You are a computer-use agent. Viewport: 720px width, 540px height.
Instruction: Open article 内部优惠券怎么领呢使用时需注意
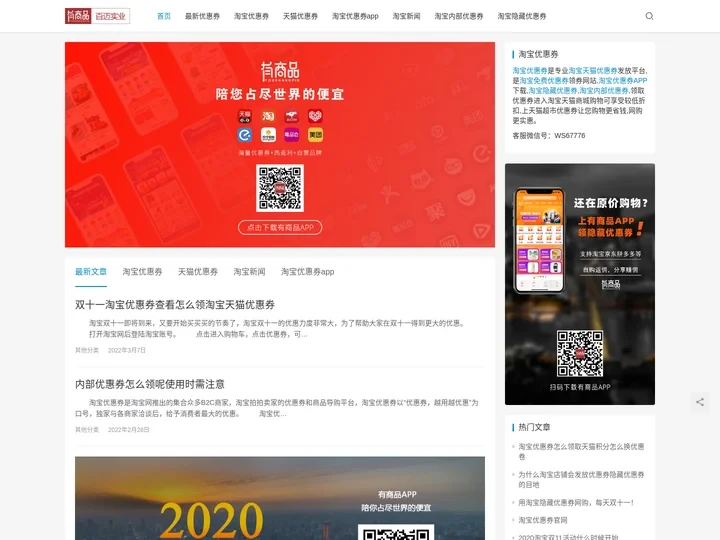[150, 384]
